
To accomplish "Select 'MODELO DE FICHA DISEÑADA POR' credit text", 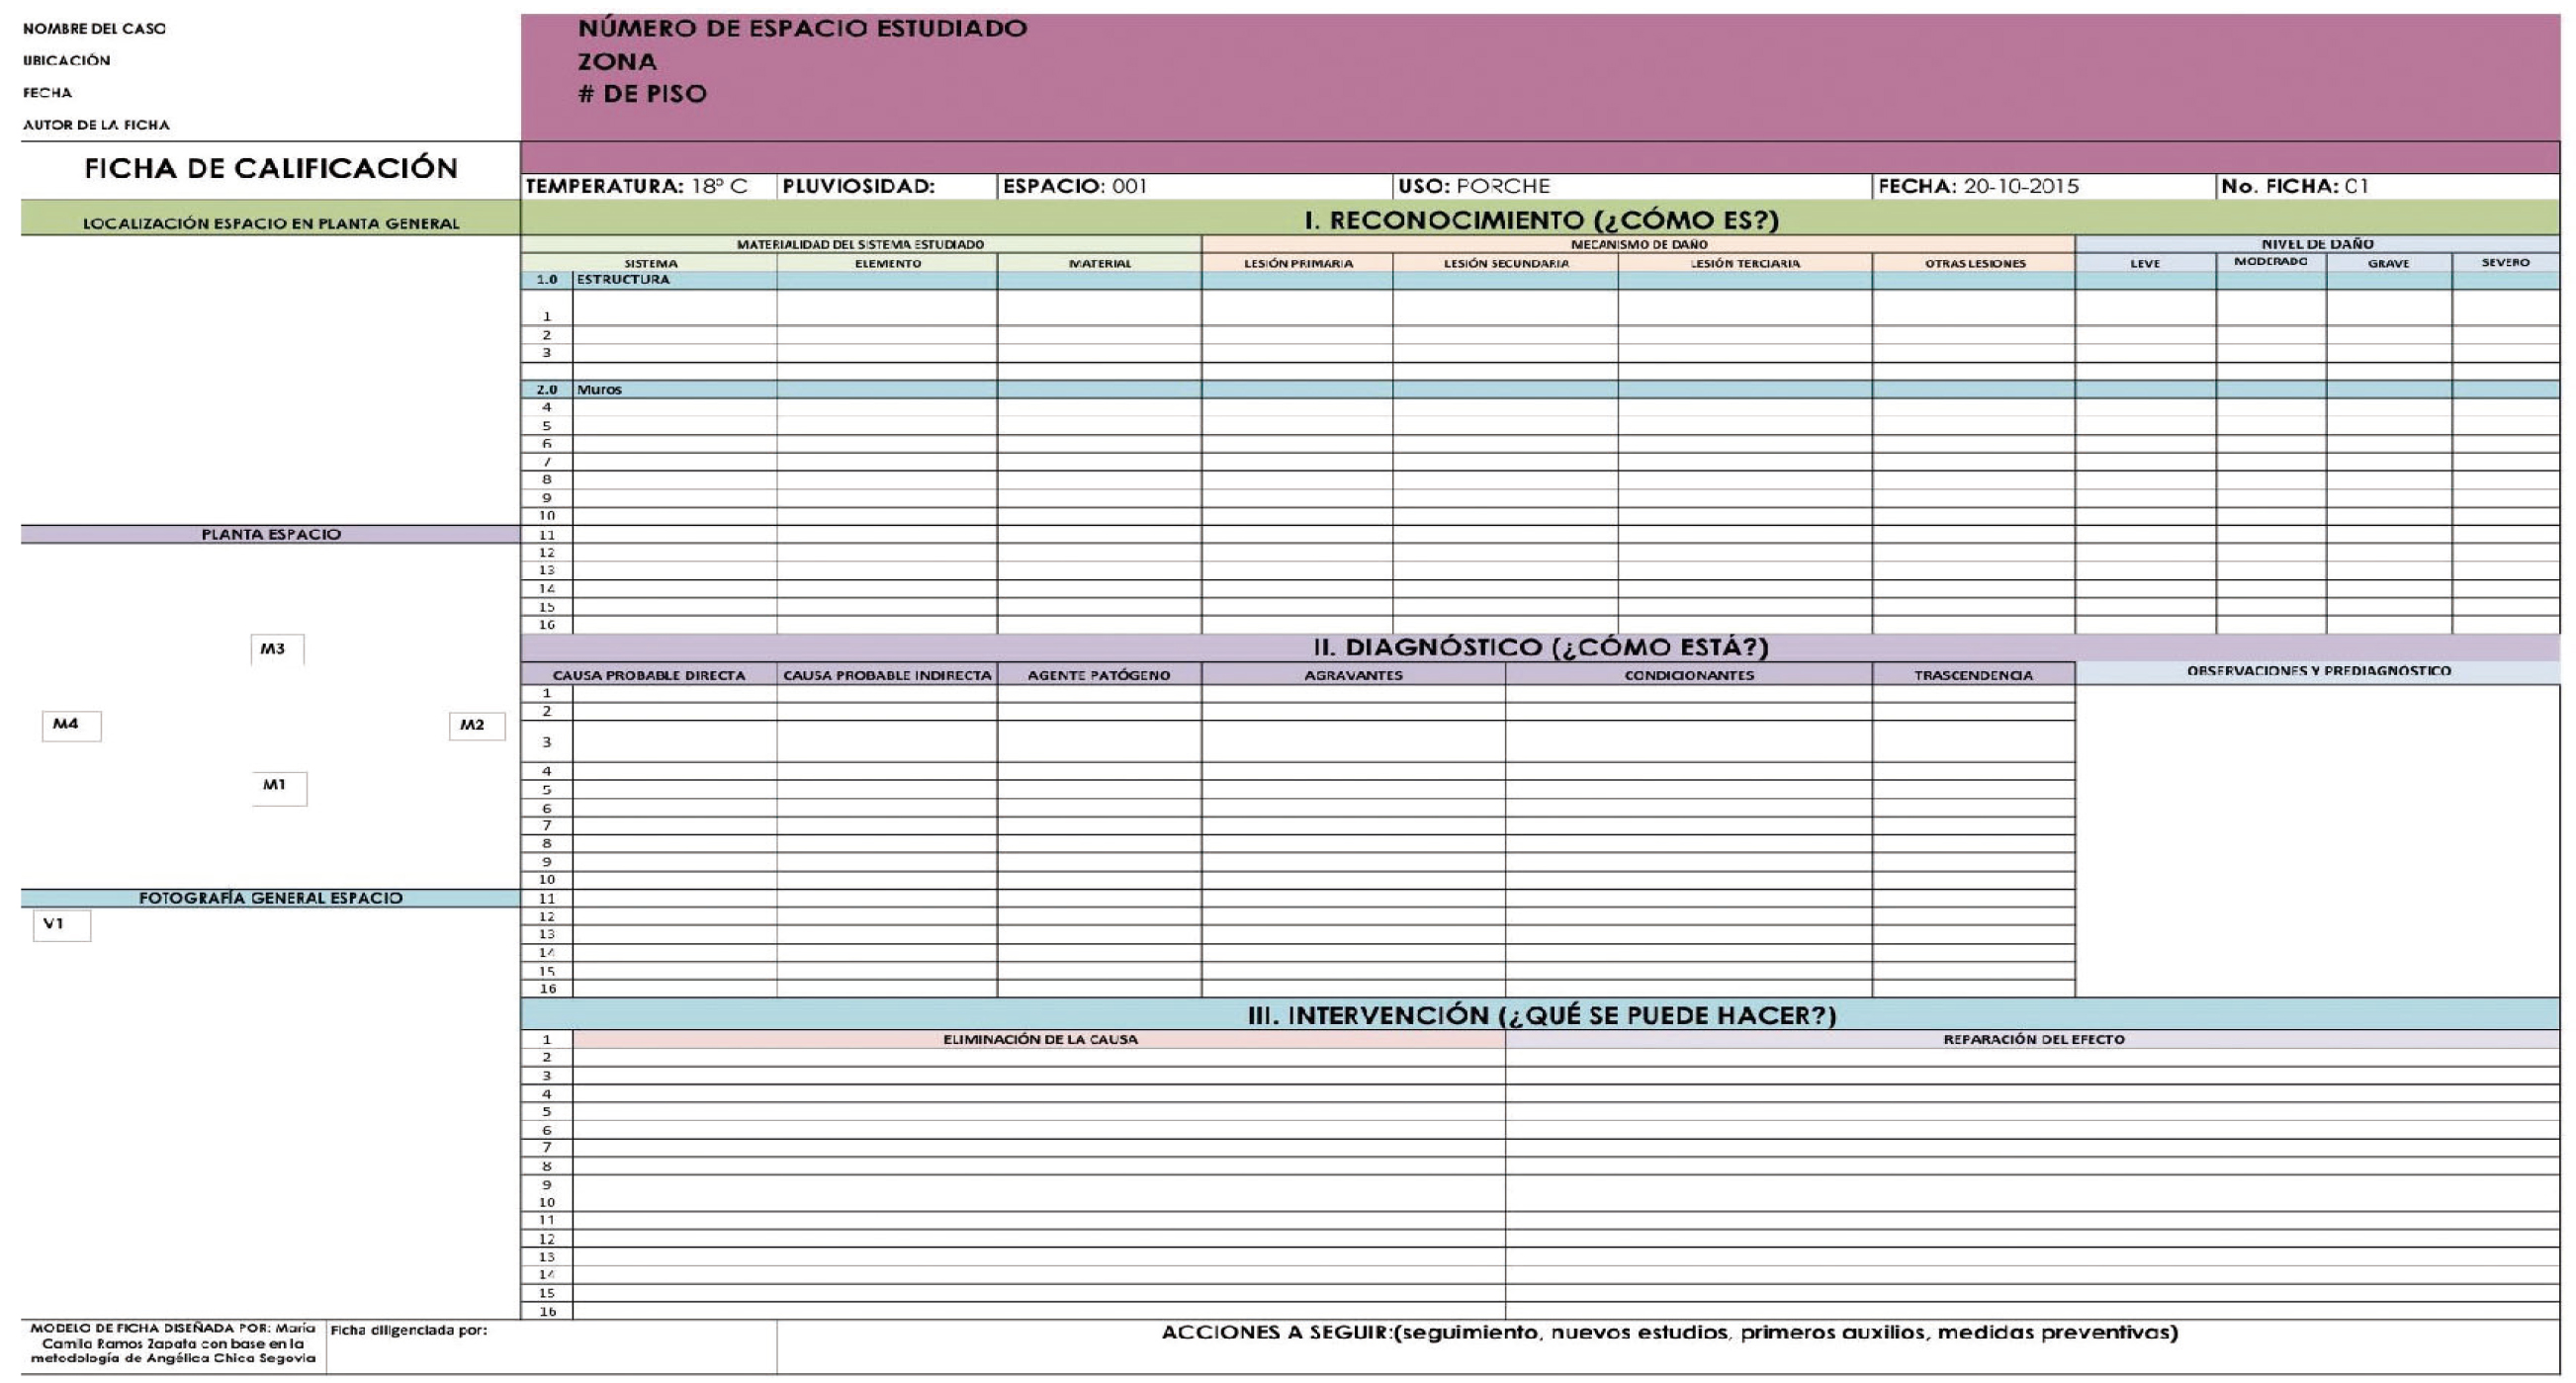I will [x=173, y=1343].
